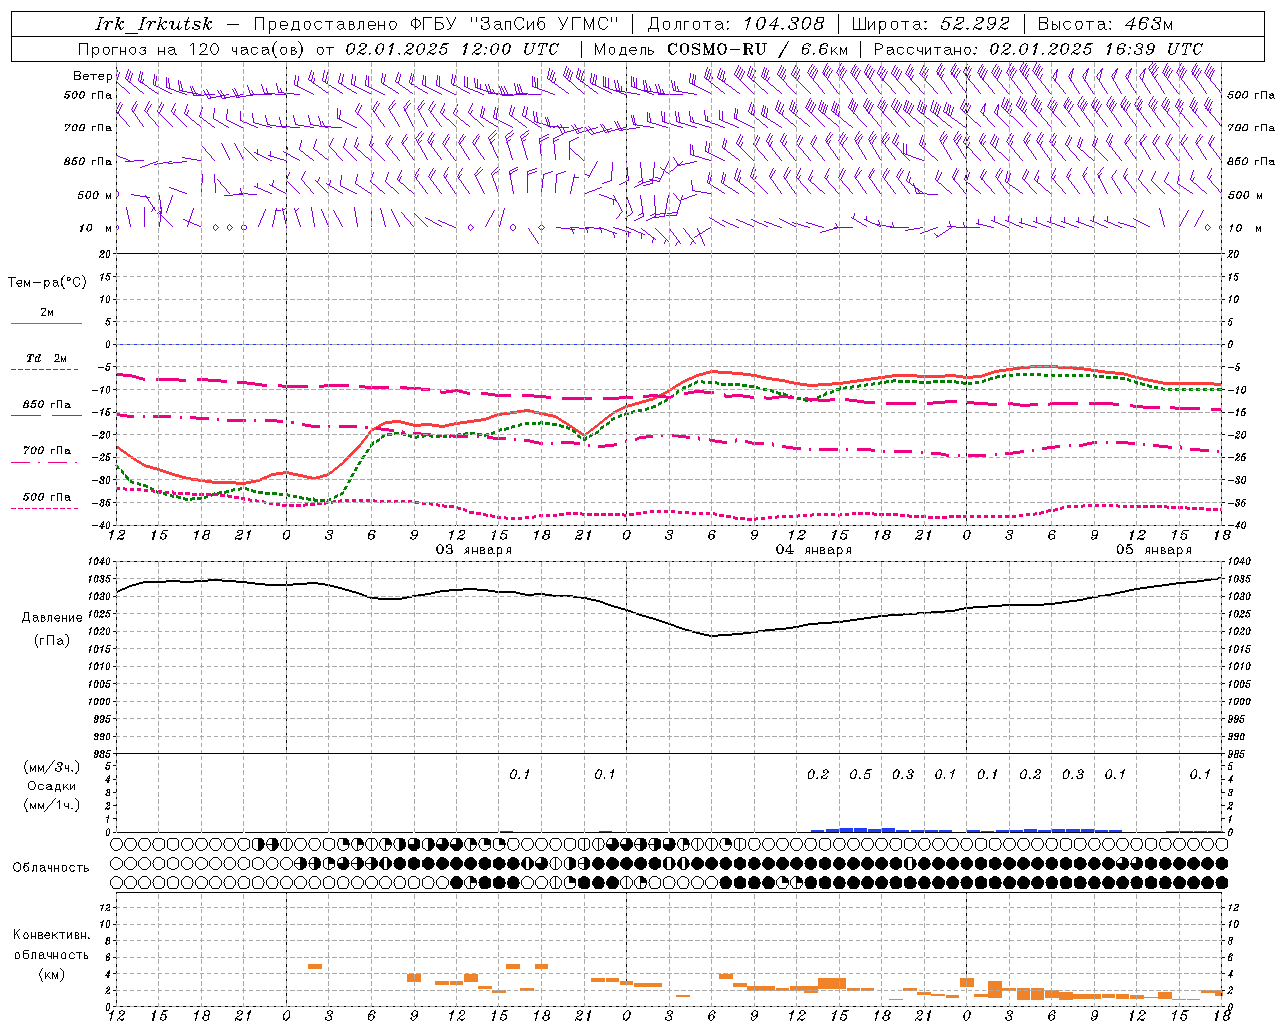1280x1024 pixels.
Task: Click the Широта: 52.292 value
Action: 931,24
